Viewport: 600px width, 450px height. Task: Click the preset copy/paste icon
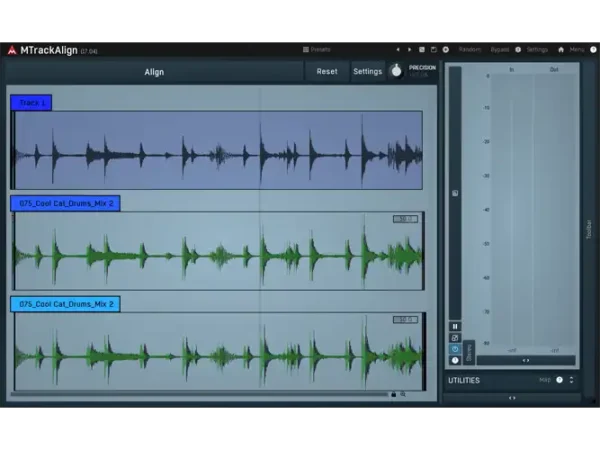(x=434, y=49)
